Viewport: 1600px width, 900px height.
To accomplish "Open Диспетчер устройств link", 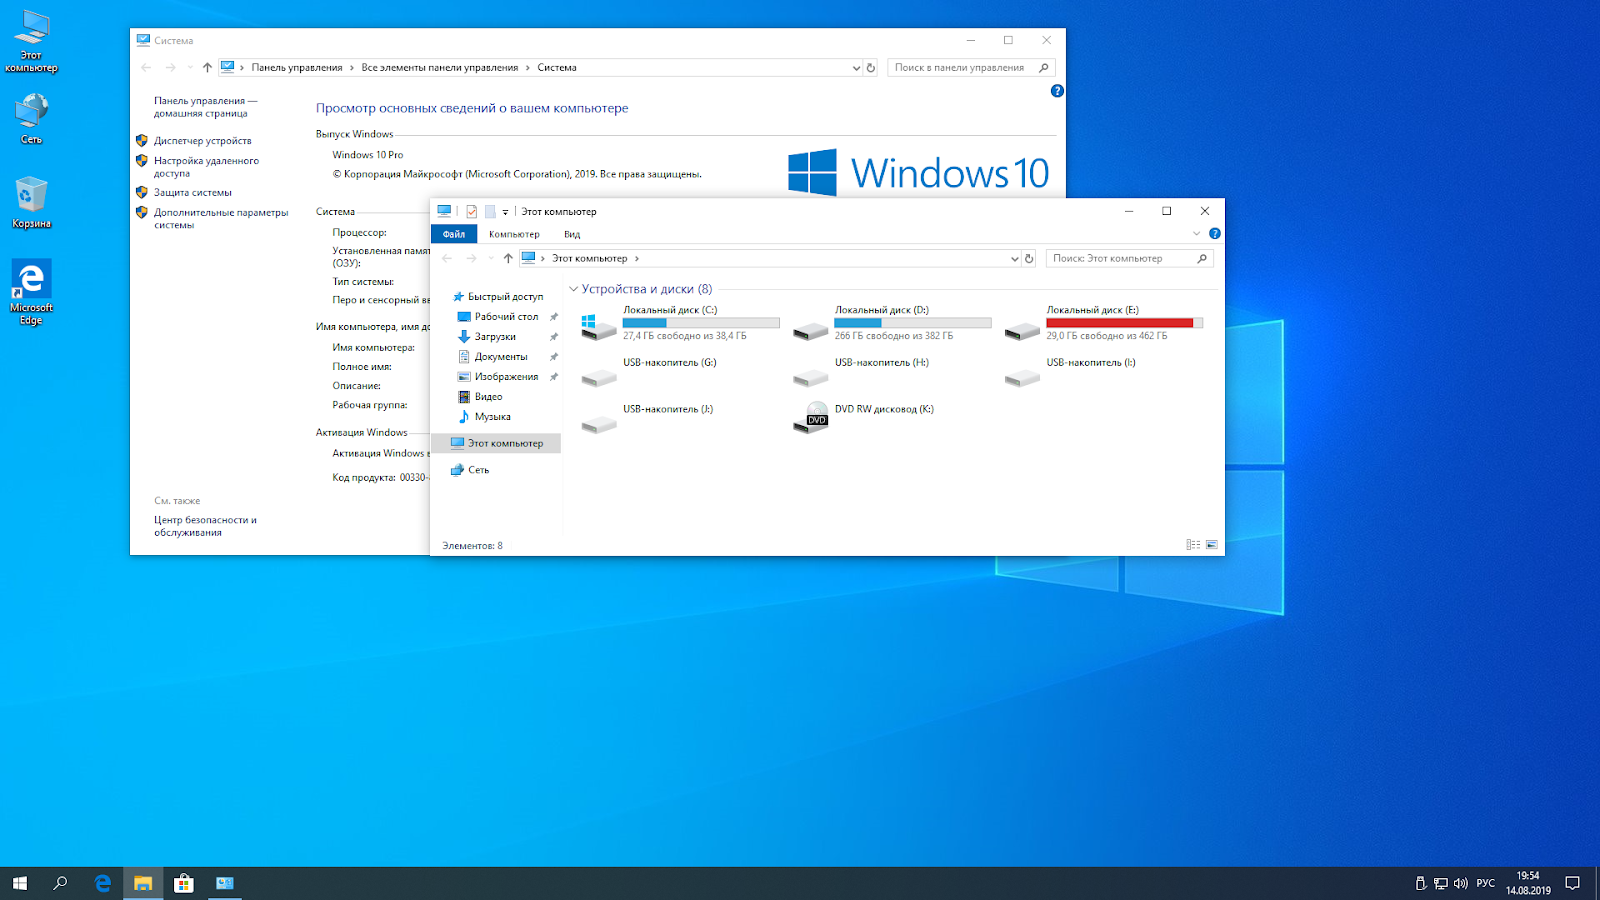I will tap(202, 141).
